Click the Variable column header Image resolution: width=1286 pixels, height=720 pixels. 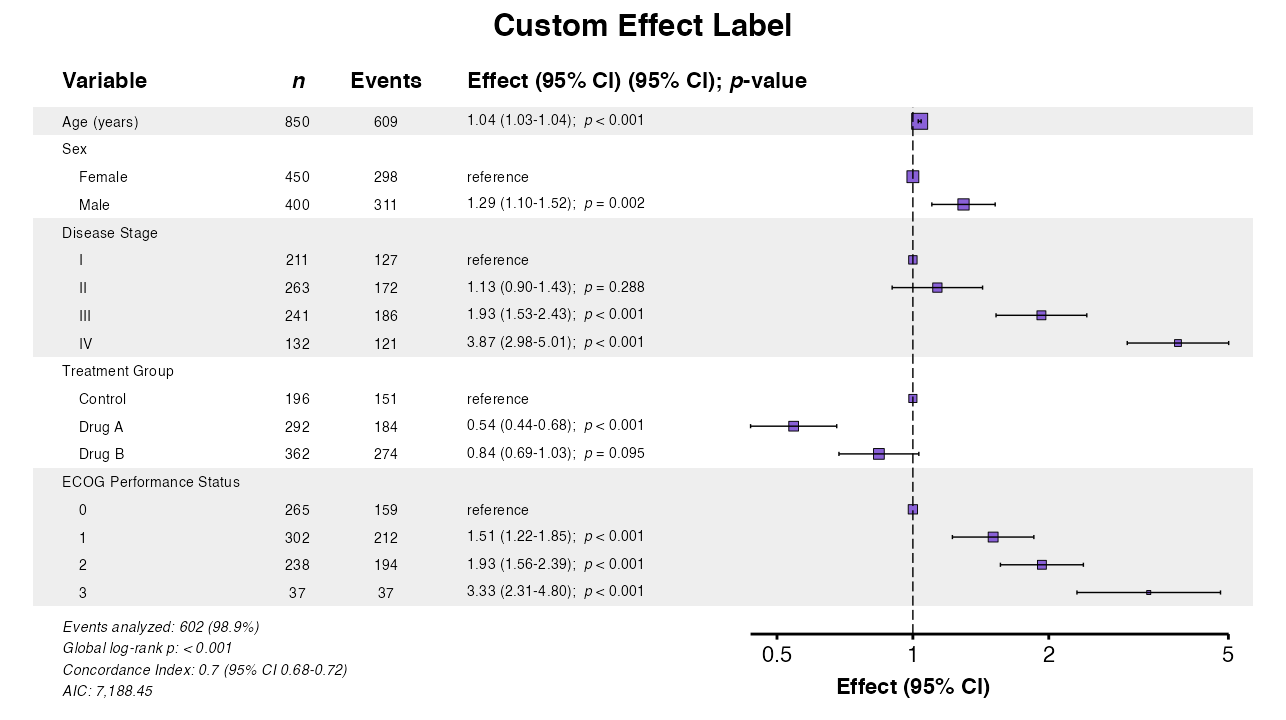[104, 81]
